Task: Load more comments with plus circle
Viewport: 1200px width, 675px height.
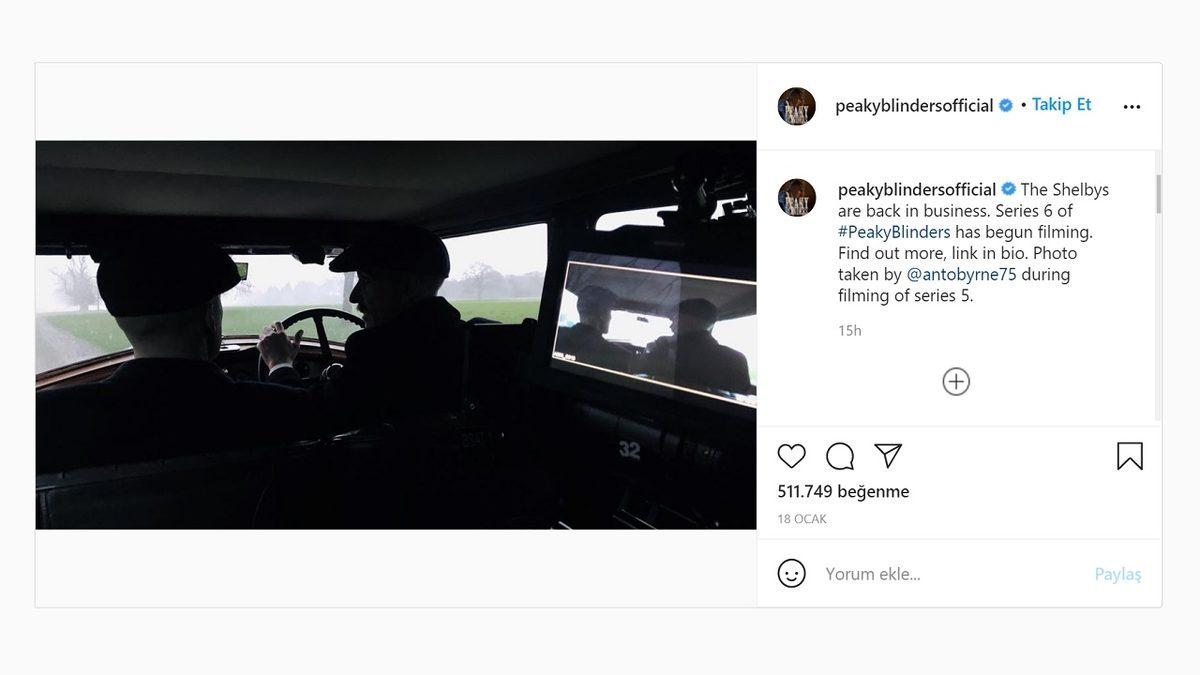Action: pos(956,381)
